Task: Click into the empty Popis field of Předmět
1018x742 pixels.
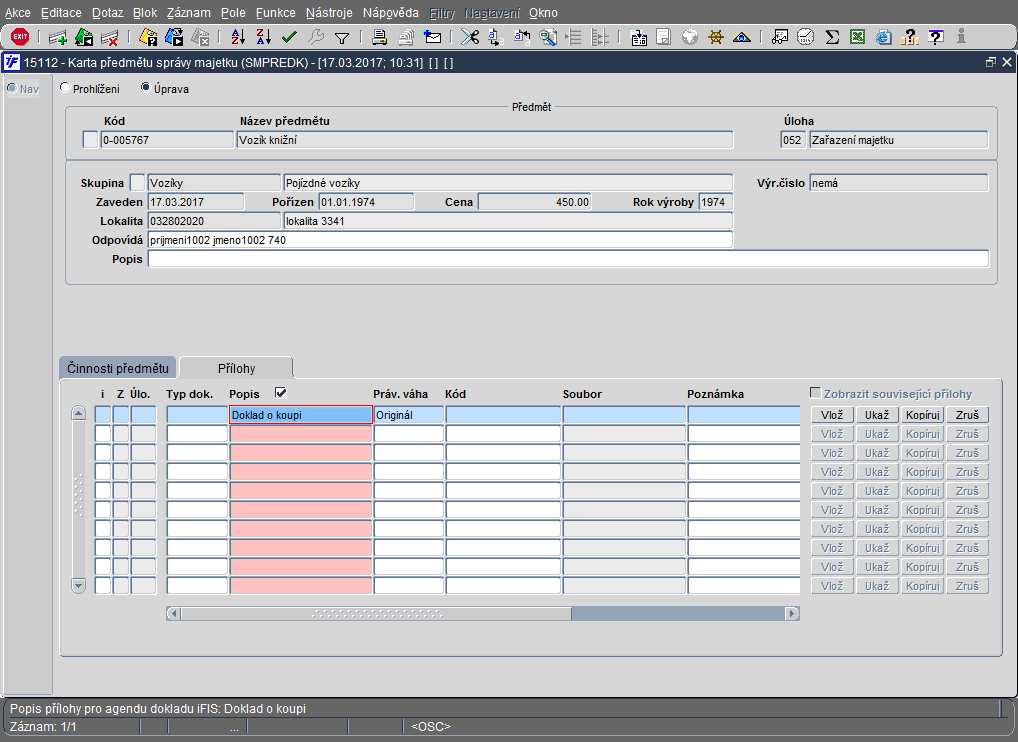Action: click(x=567, y=259)
